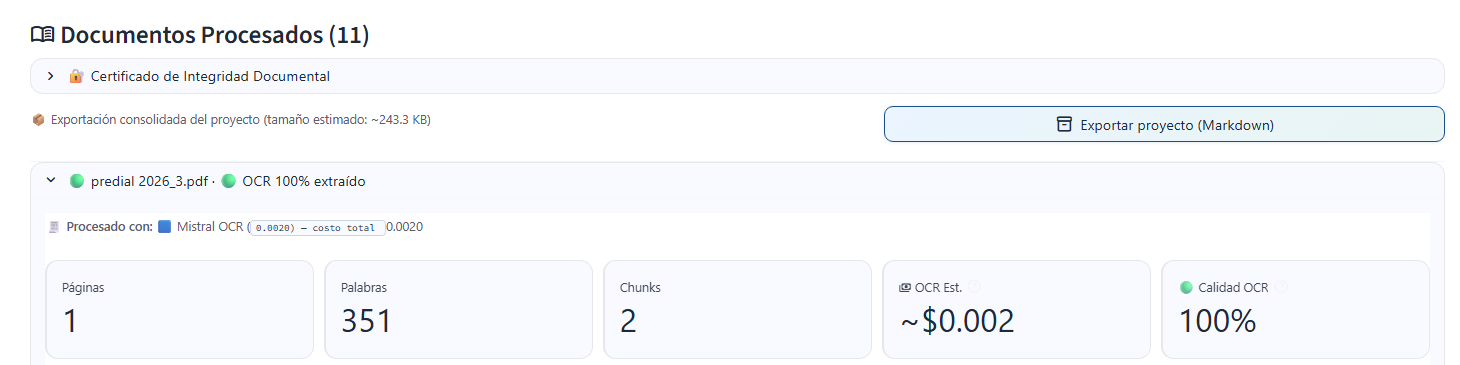The height and width of the screenshot is (365, 1460).
Task: Click the green status dot before predial 2026_3.pdf
Action: pyautogui.click(x=77, y=181)
